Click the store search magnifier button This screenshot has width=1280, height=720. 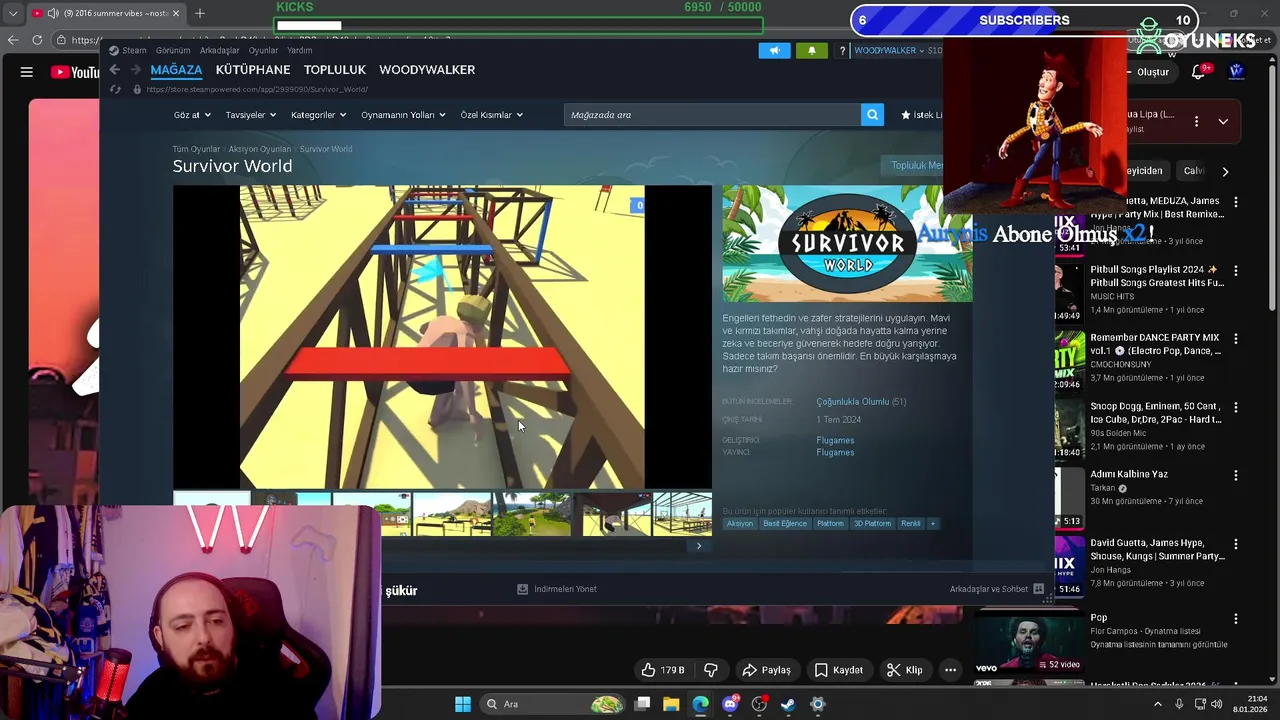point(873,115)
